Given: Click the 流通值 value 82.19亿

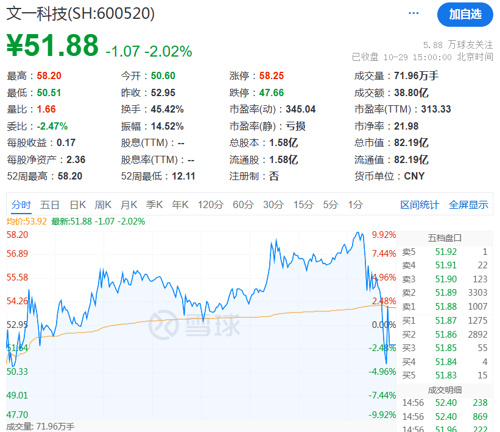Looking at the screenshot, I should pos(411,160).
